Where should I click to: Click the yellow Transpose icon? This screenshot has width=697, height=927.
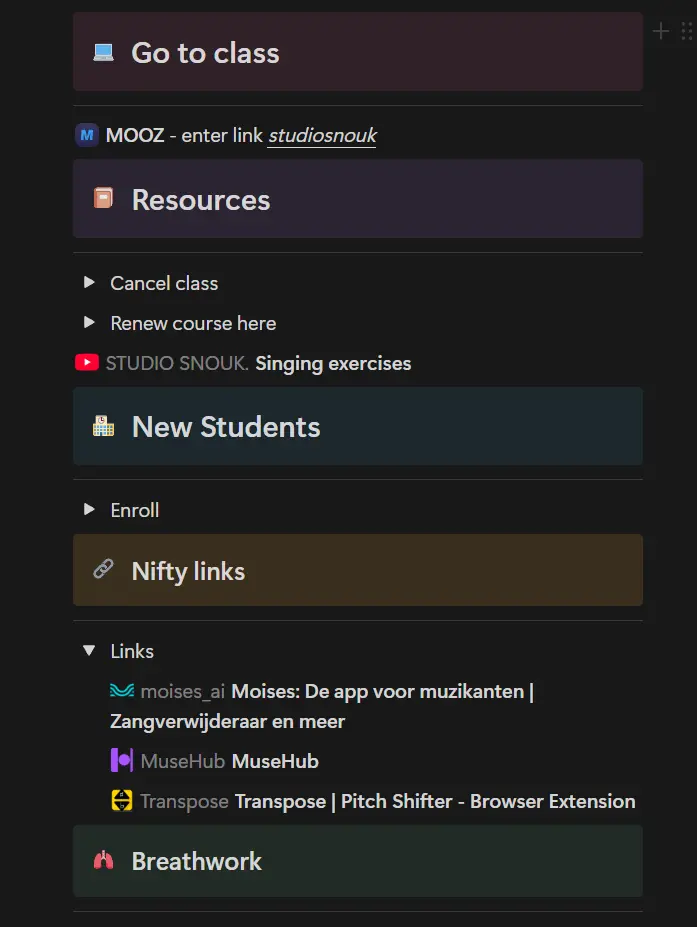coord(121,801)
